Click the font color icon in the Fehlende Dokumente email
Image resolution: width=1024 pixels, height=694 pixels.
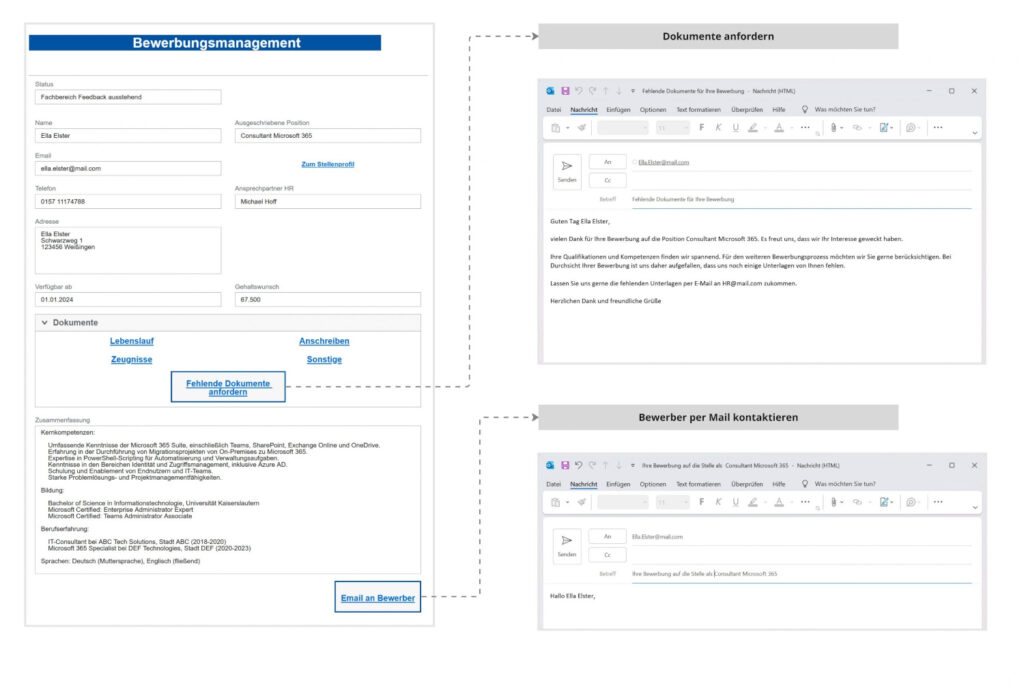(x=778, y=128)
